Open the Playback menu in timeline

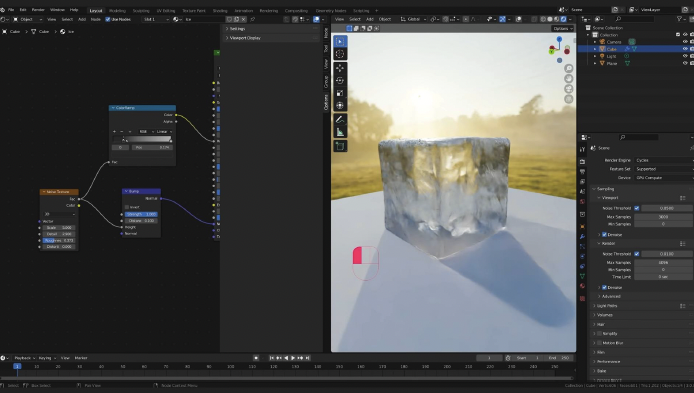[24, 358]
